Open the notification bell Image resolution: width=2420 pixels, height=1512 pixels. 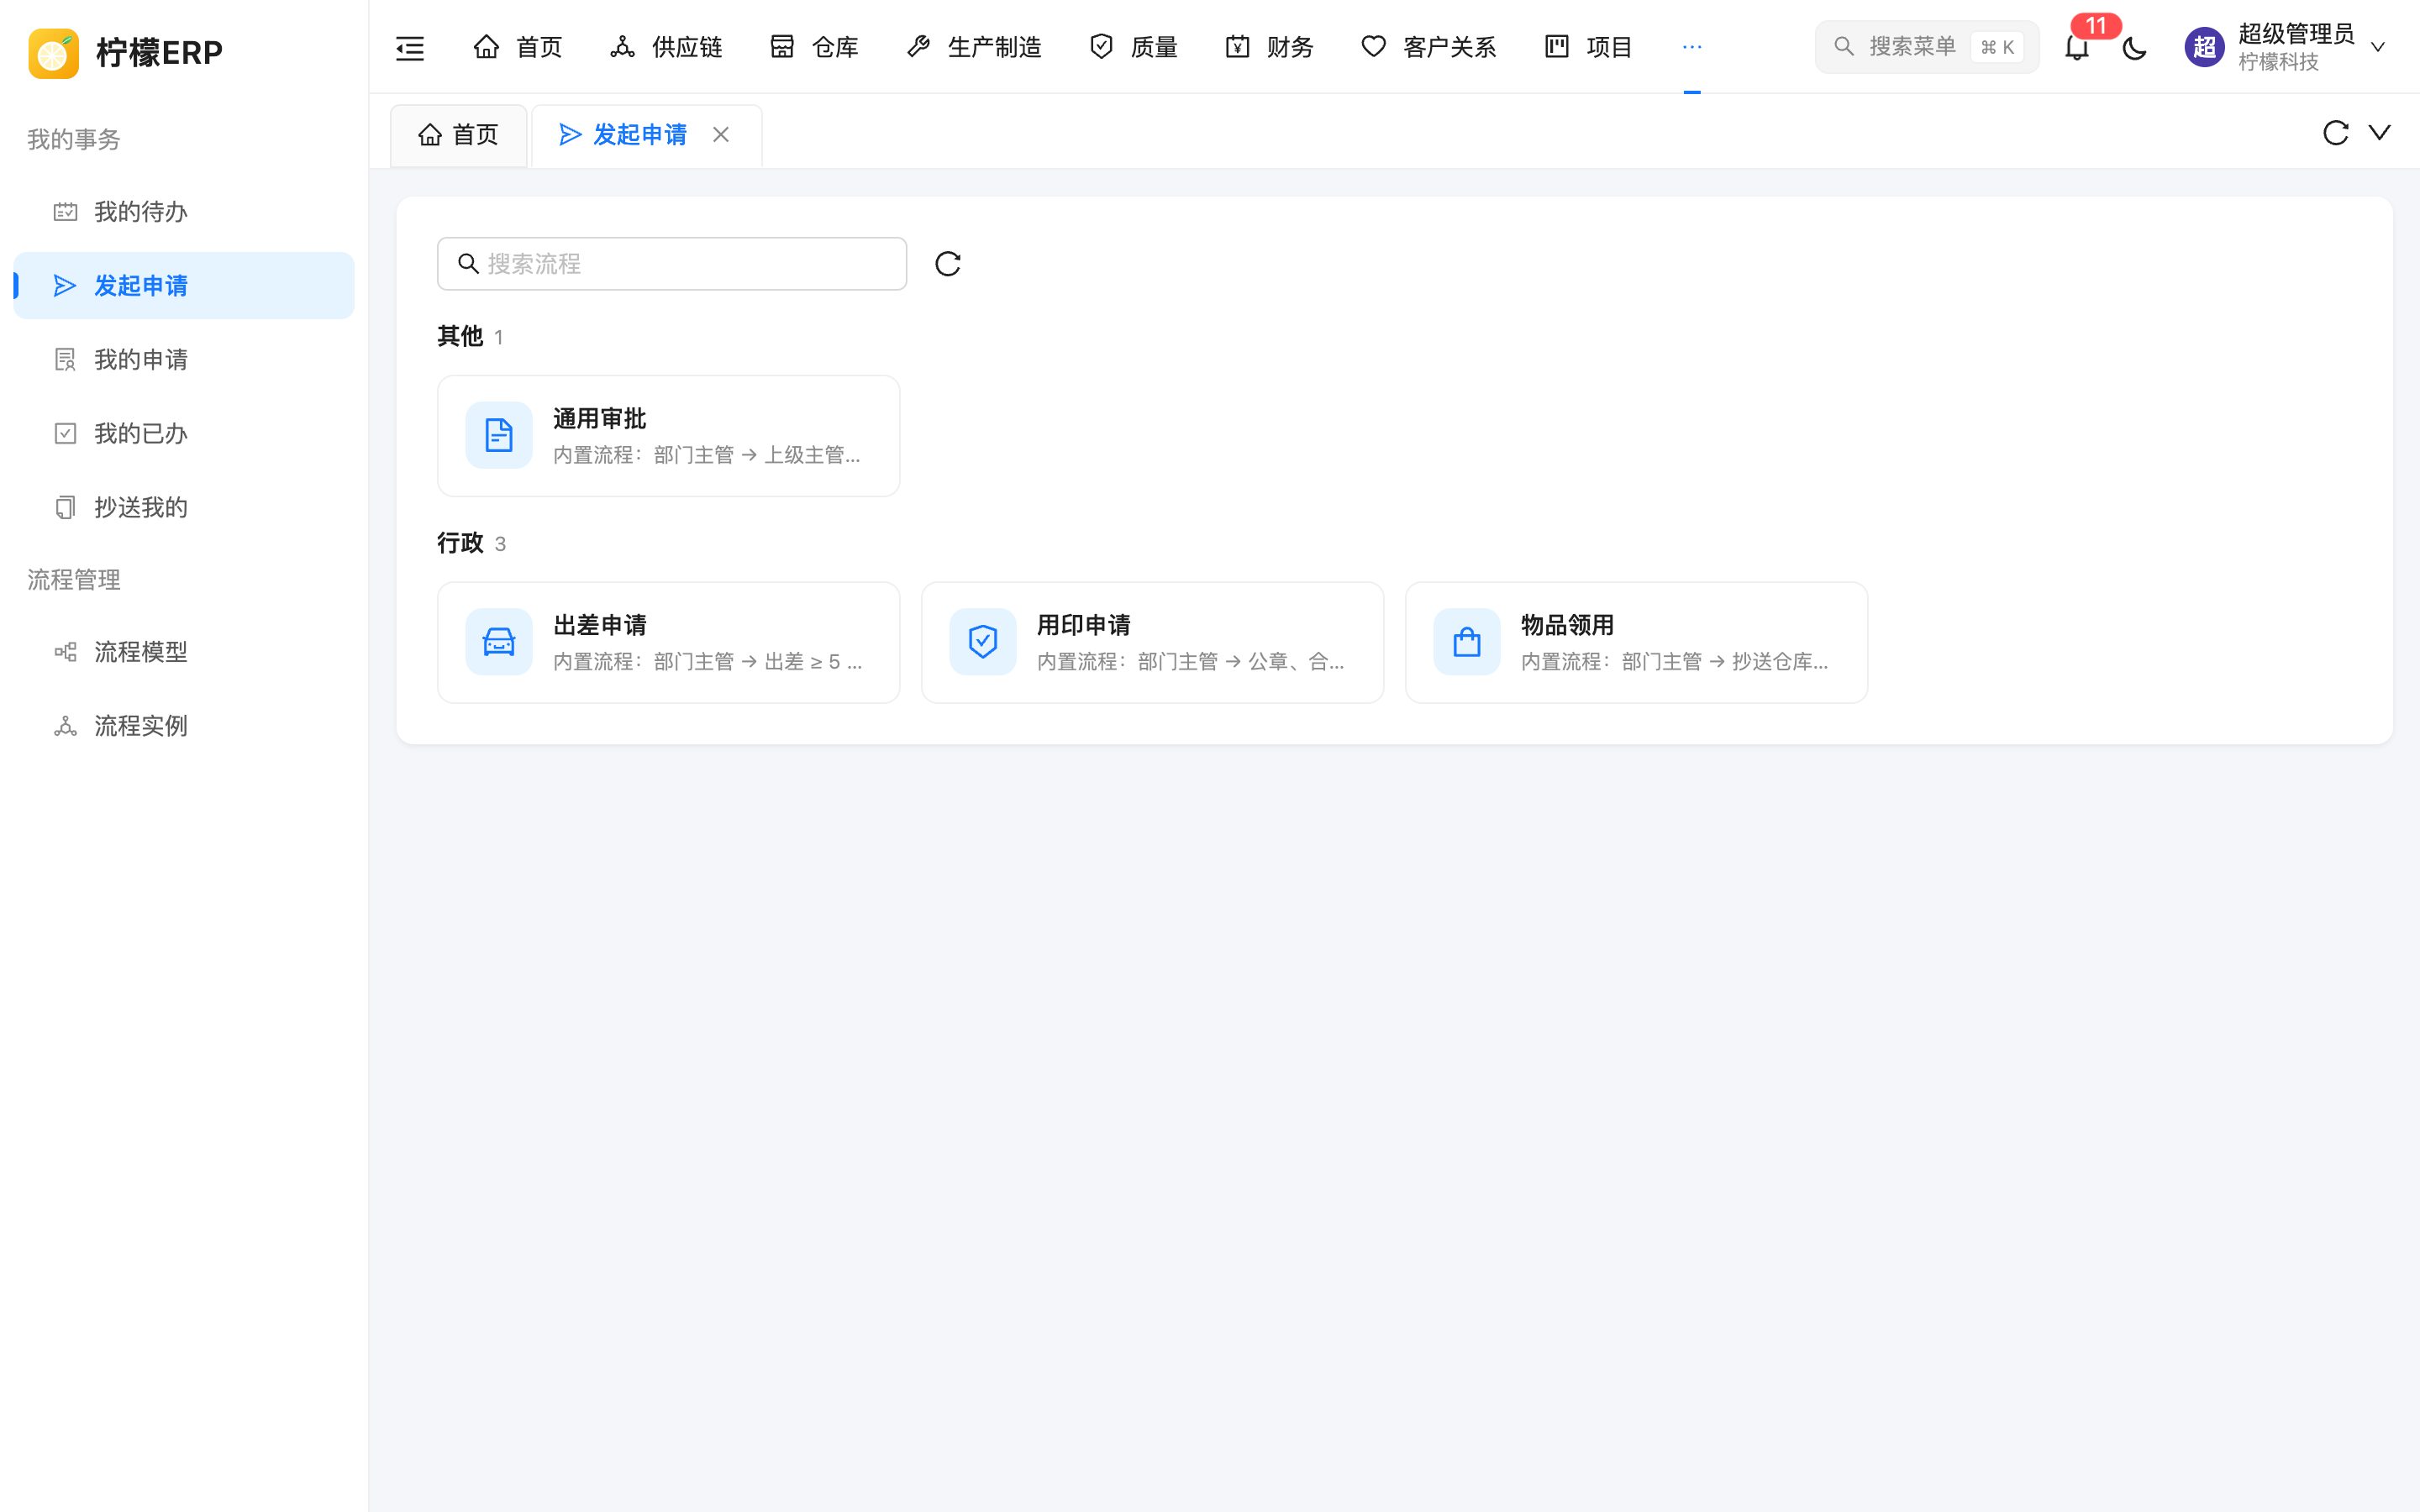click(x=2076, y=47)
